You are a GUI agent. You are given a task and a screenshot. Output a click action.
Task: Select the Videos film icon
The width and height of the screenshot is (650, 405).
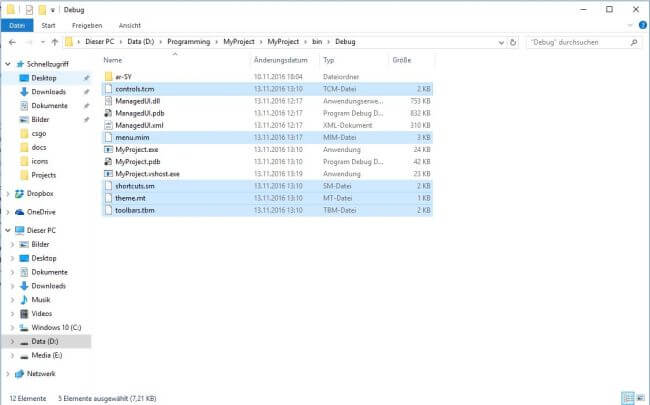point(24,314)
